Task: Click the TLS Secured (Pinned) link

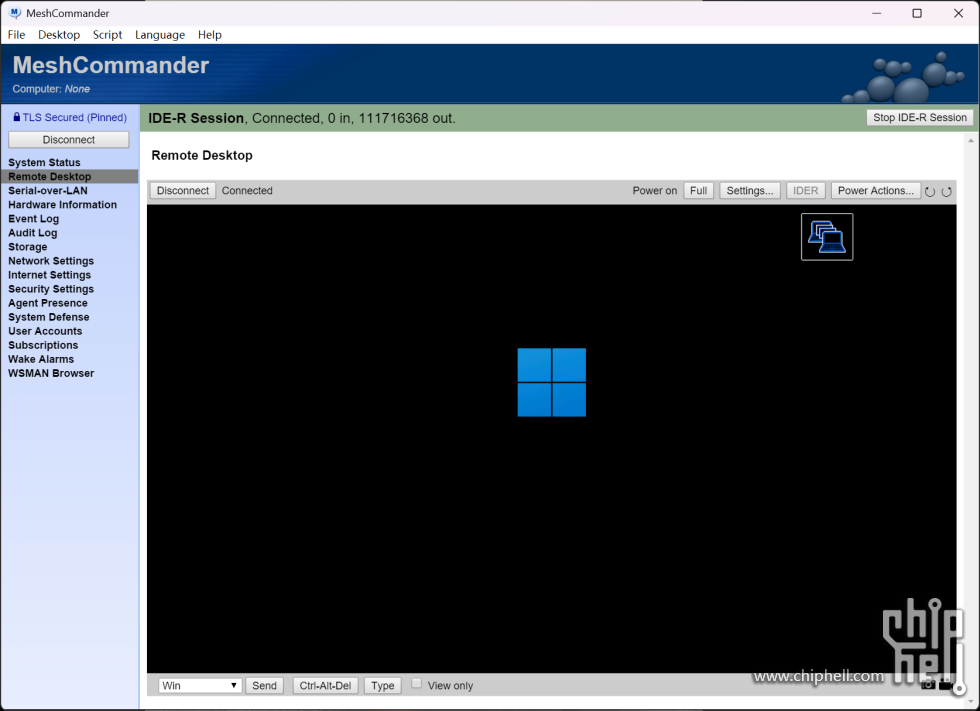Action: pyautogui.click(x=74, y=117)
